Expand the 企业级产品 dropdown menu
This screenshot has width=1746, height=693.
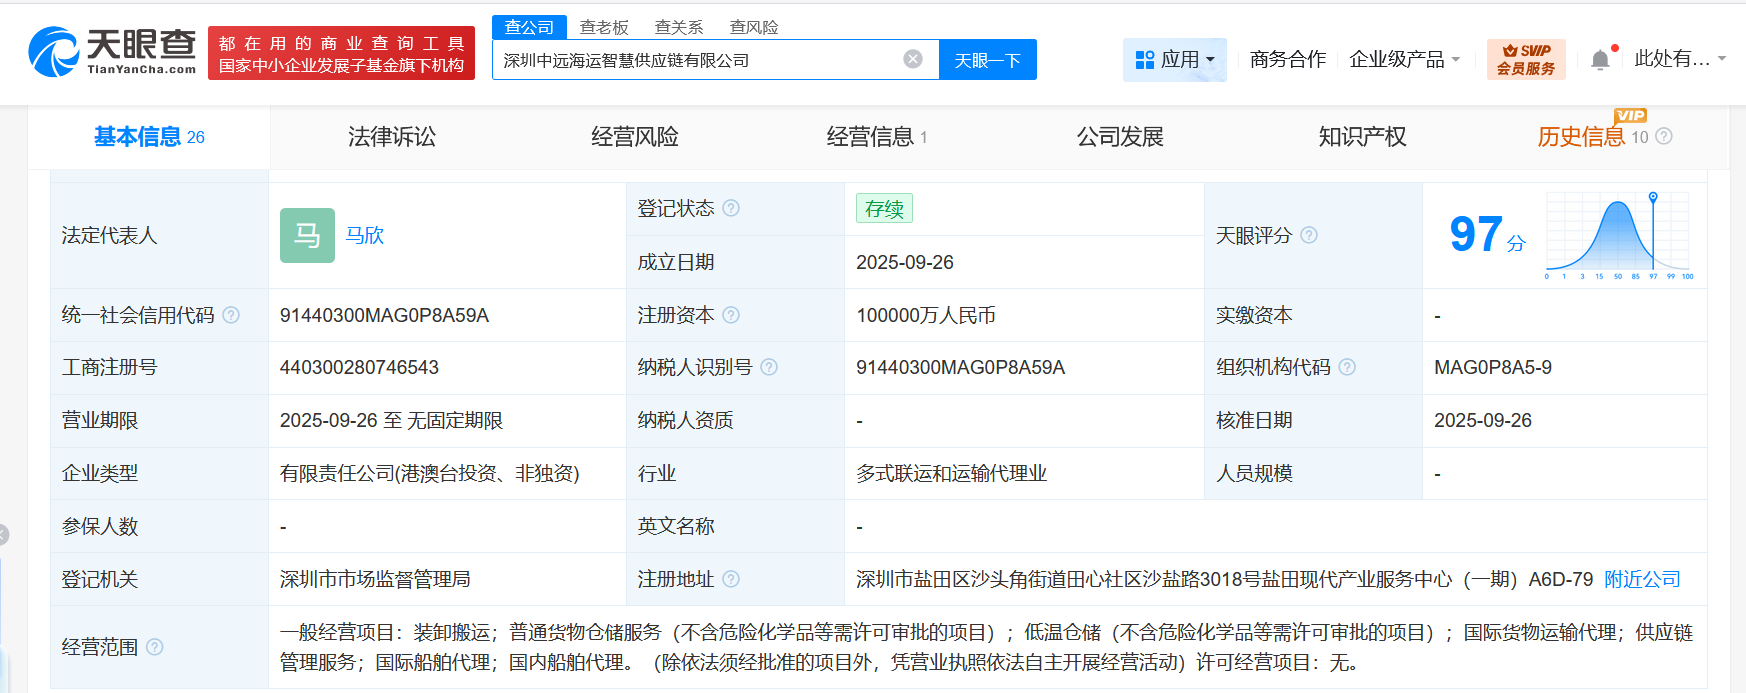pyautogui.click(x=1404, y=60)
